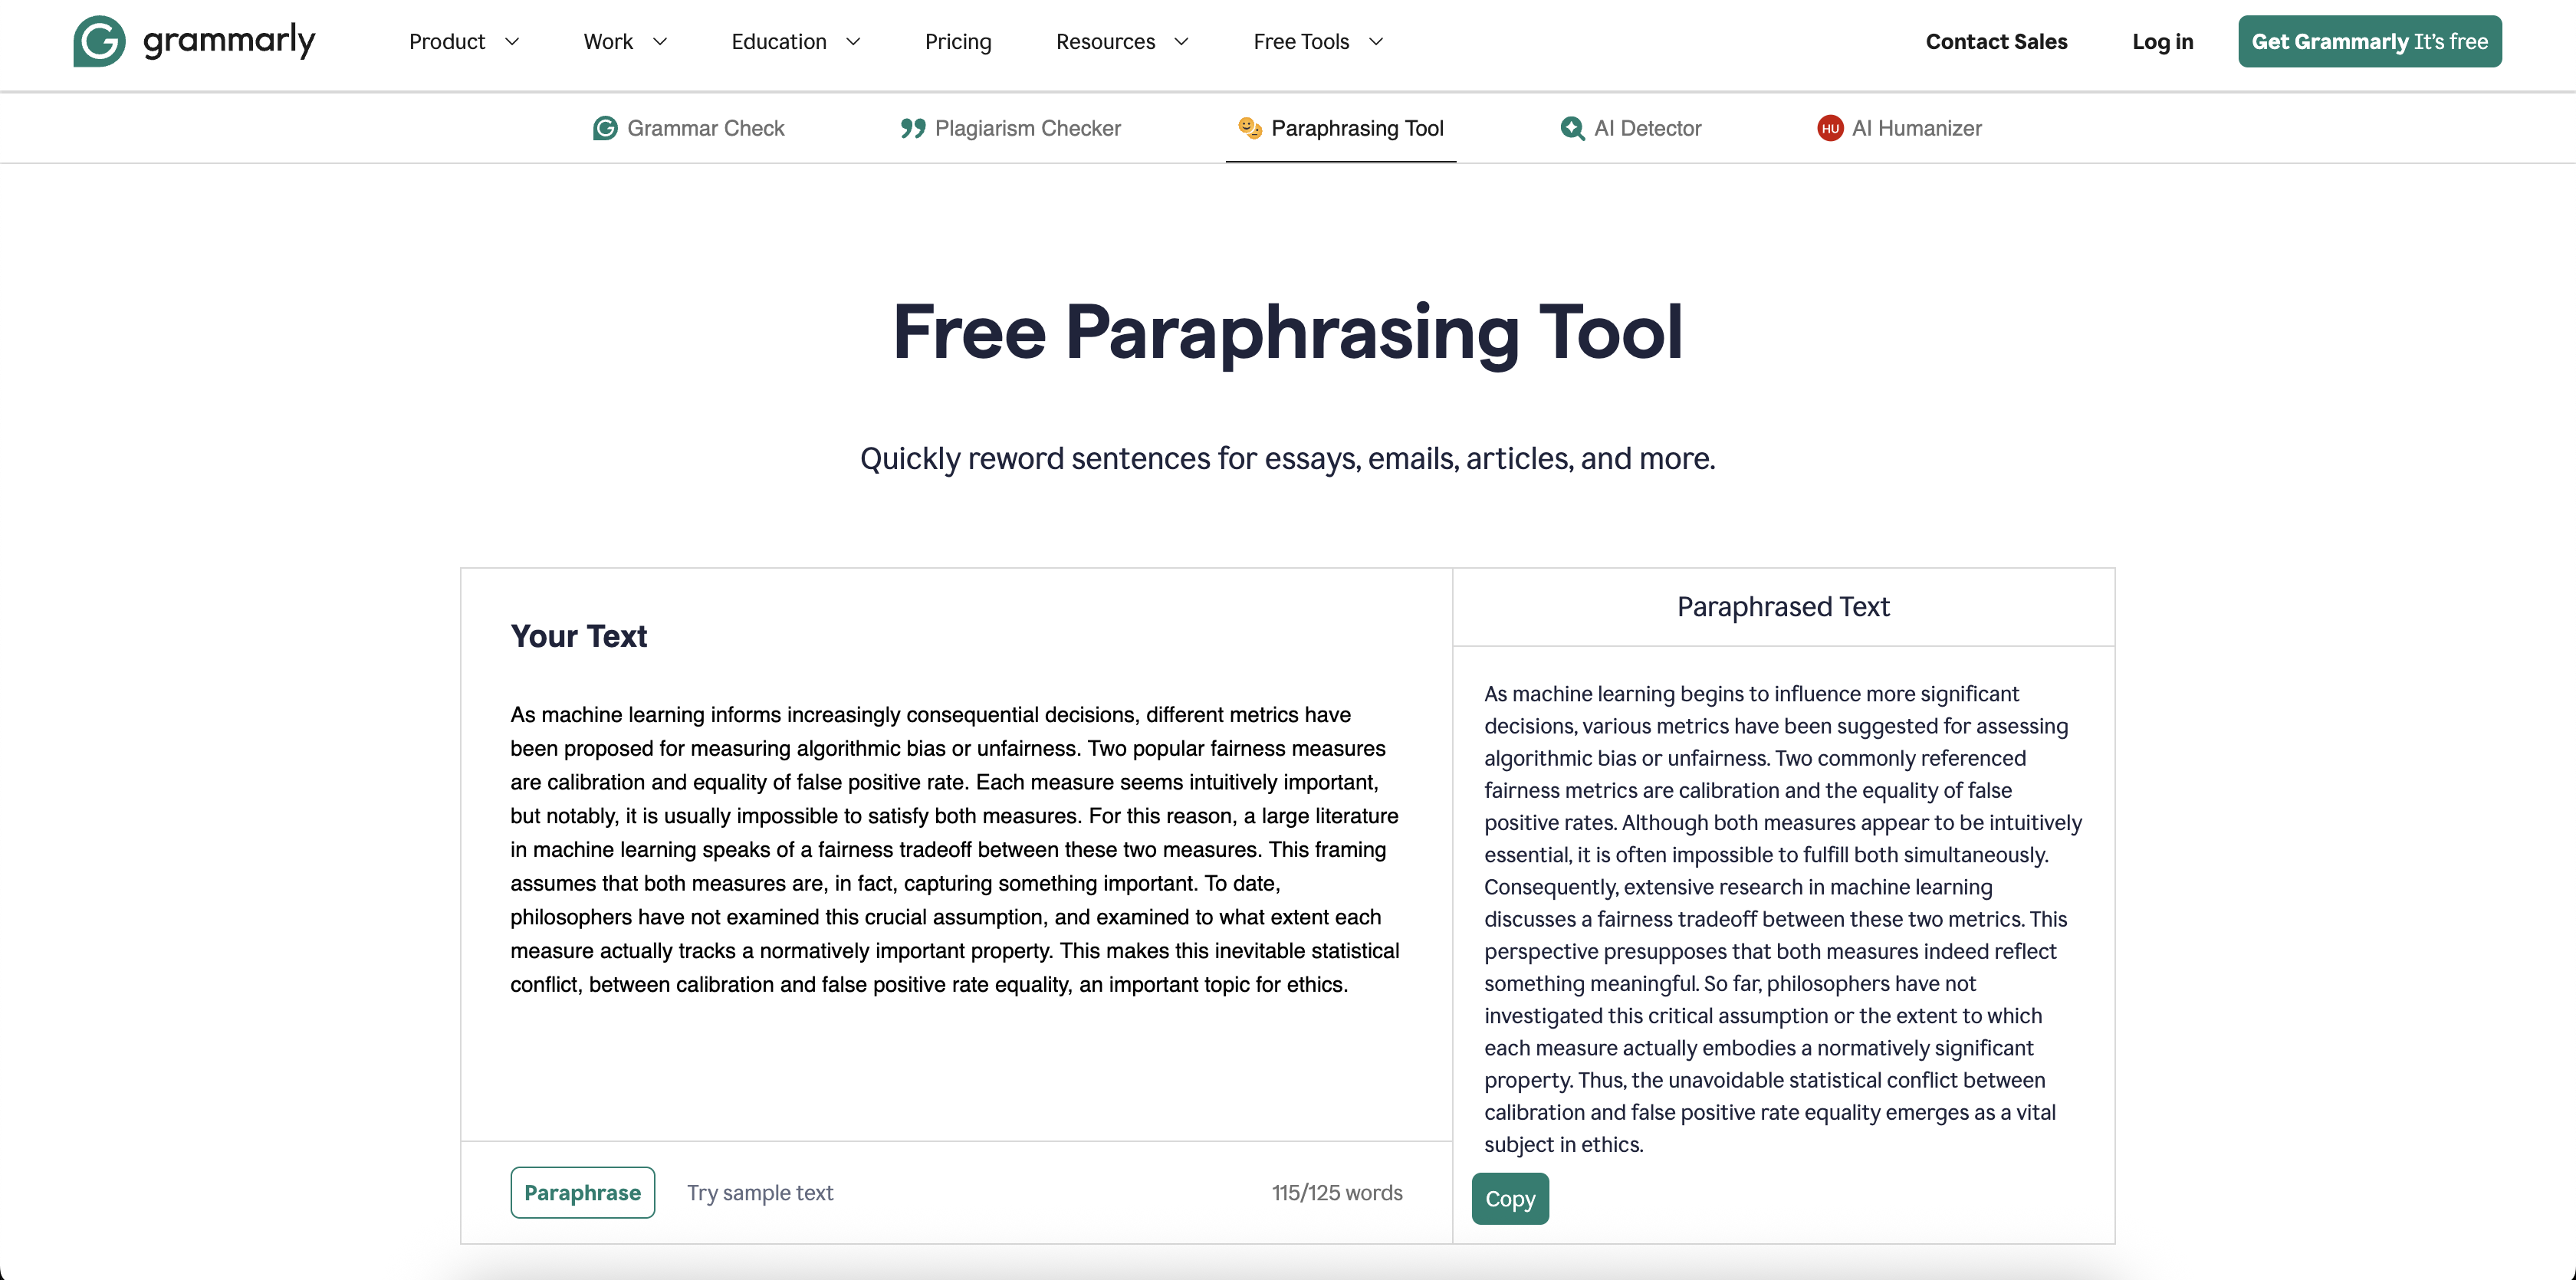Click the Paraphrase button
Image resolution: width=2576 pixels, height=1280 pixels.
[582, 1192]
